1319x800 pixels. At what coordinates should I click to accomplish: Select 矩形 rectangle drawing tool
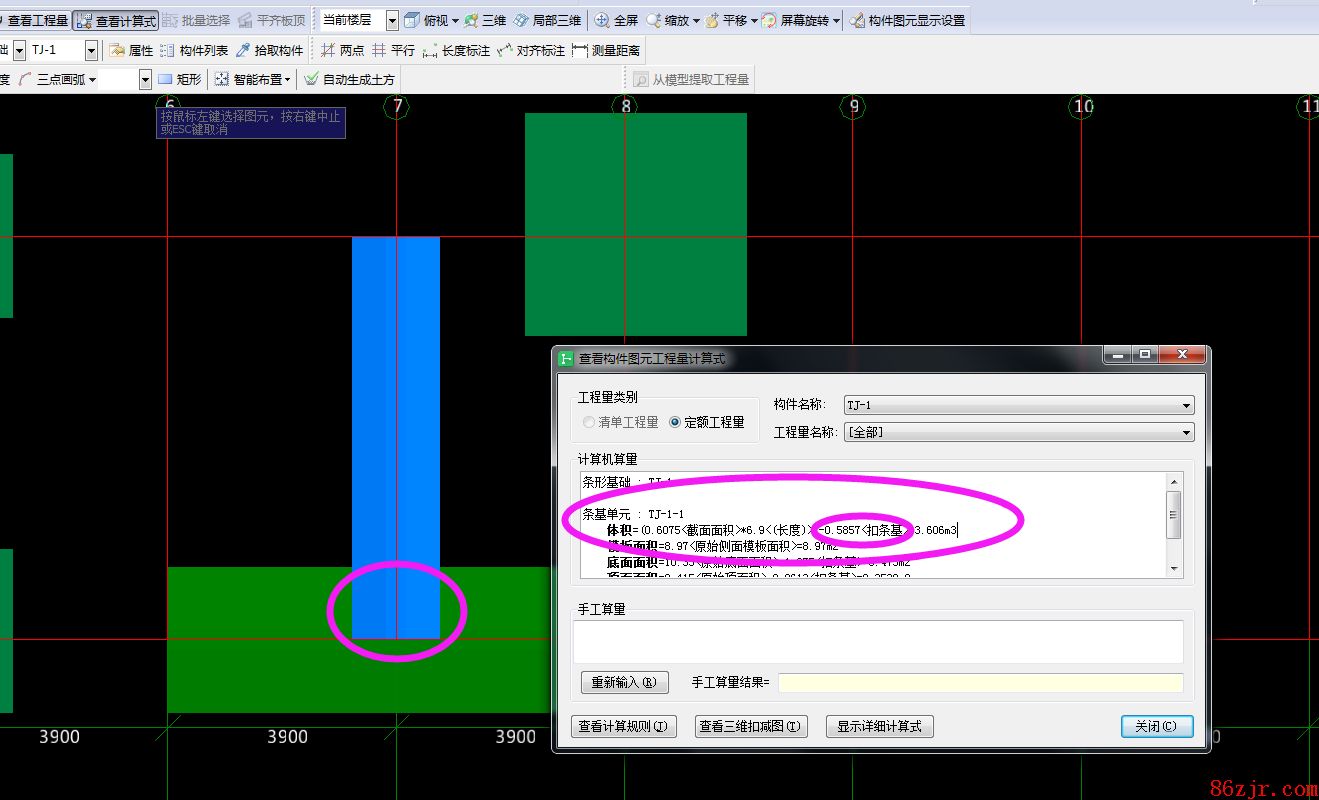pos(180,79)
